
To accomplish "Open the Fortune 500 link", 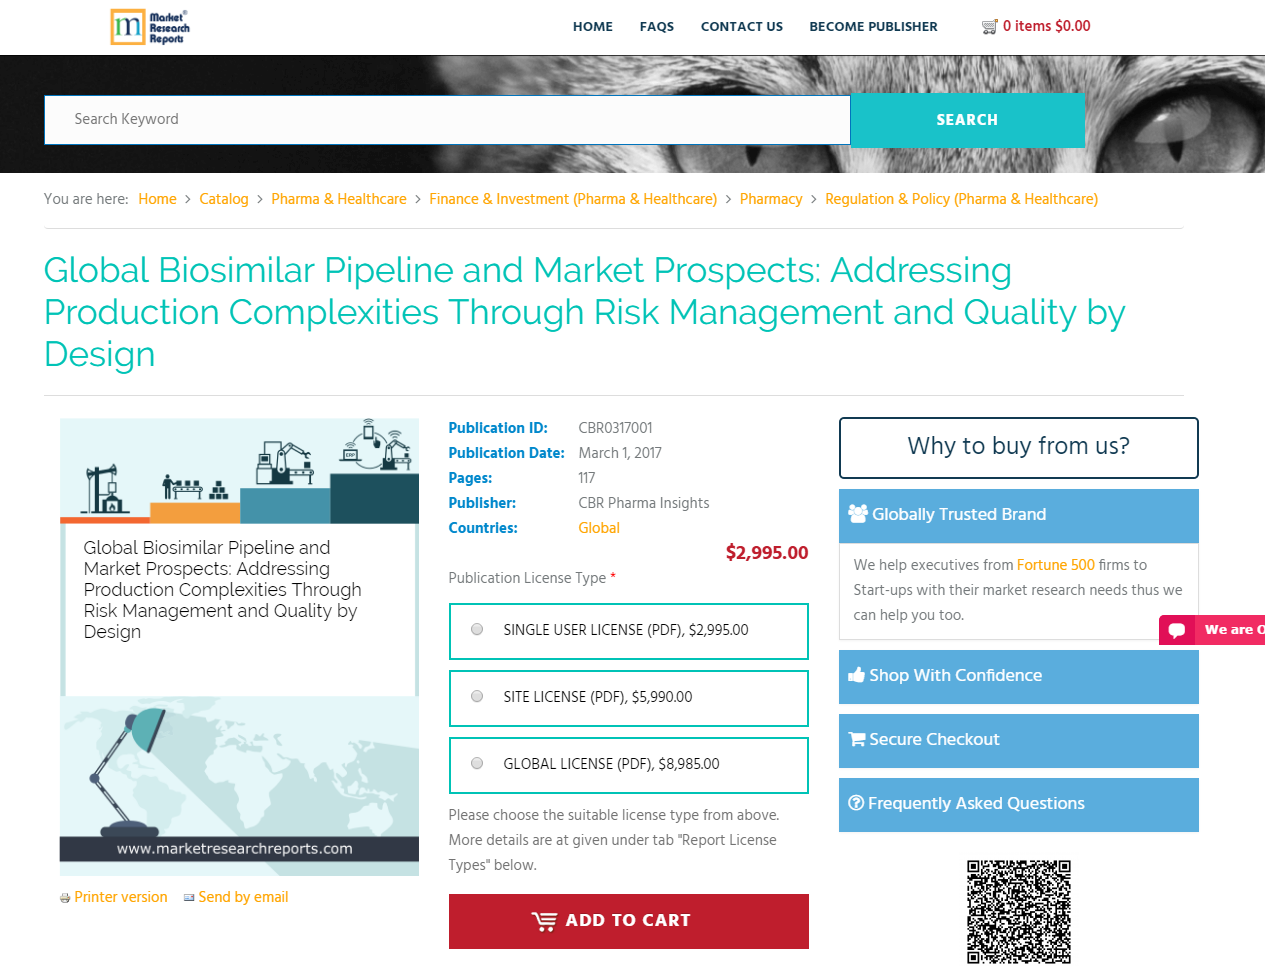I will (1056, 565).
